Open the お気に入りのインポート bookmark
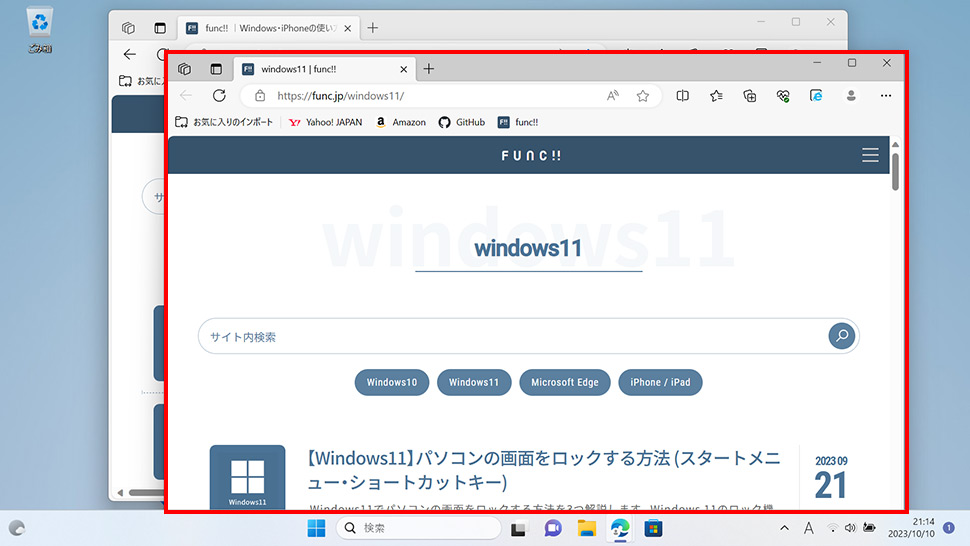This screenshot has width=970, height=546. [x=224, y=122]
